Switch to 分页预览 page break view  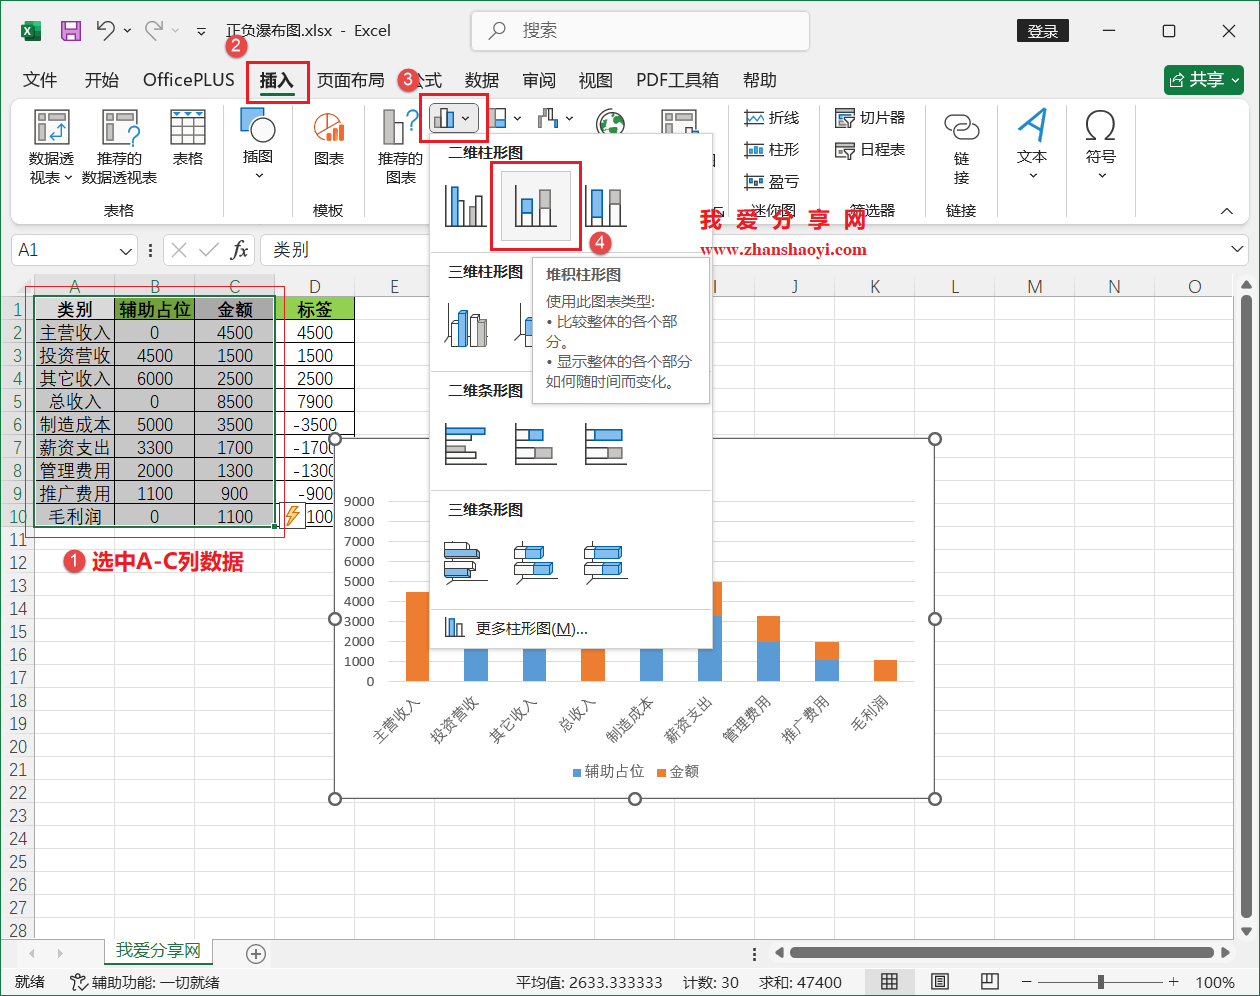click(x=989, y=981)
